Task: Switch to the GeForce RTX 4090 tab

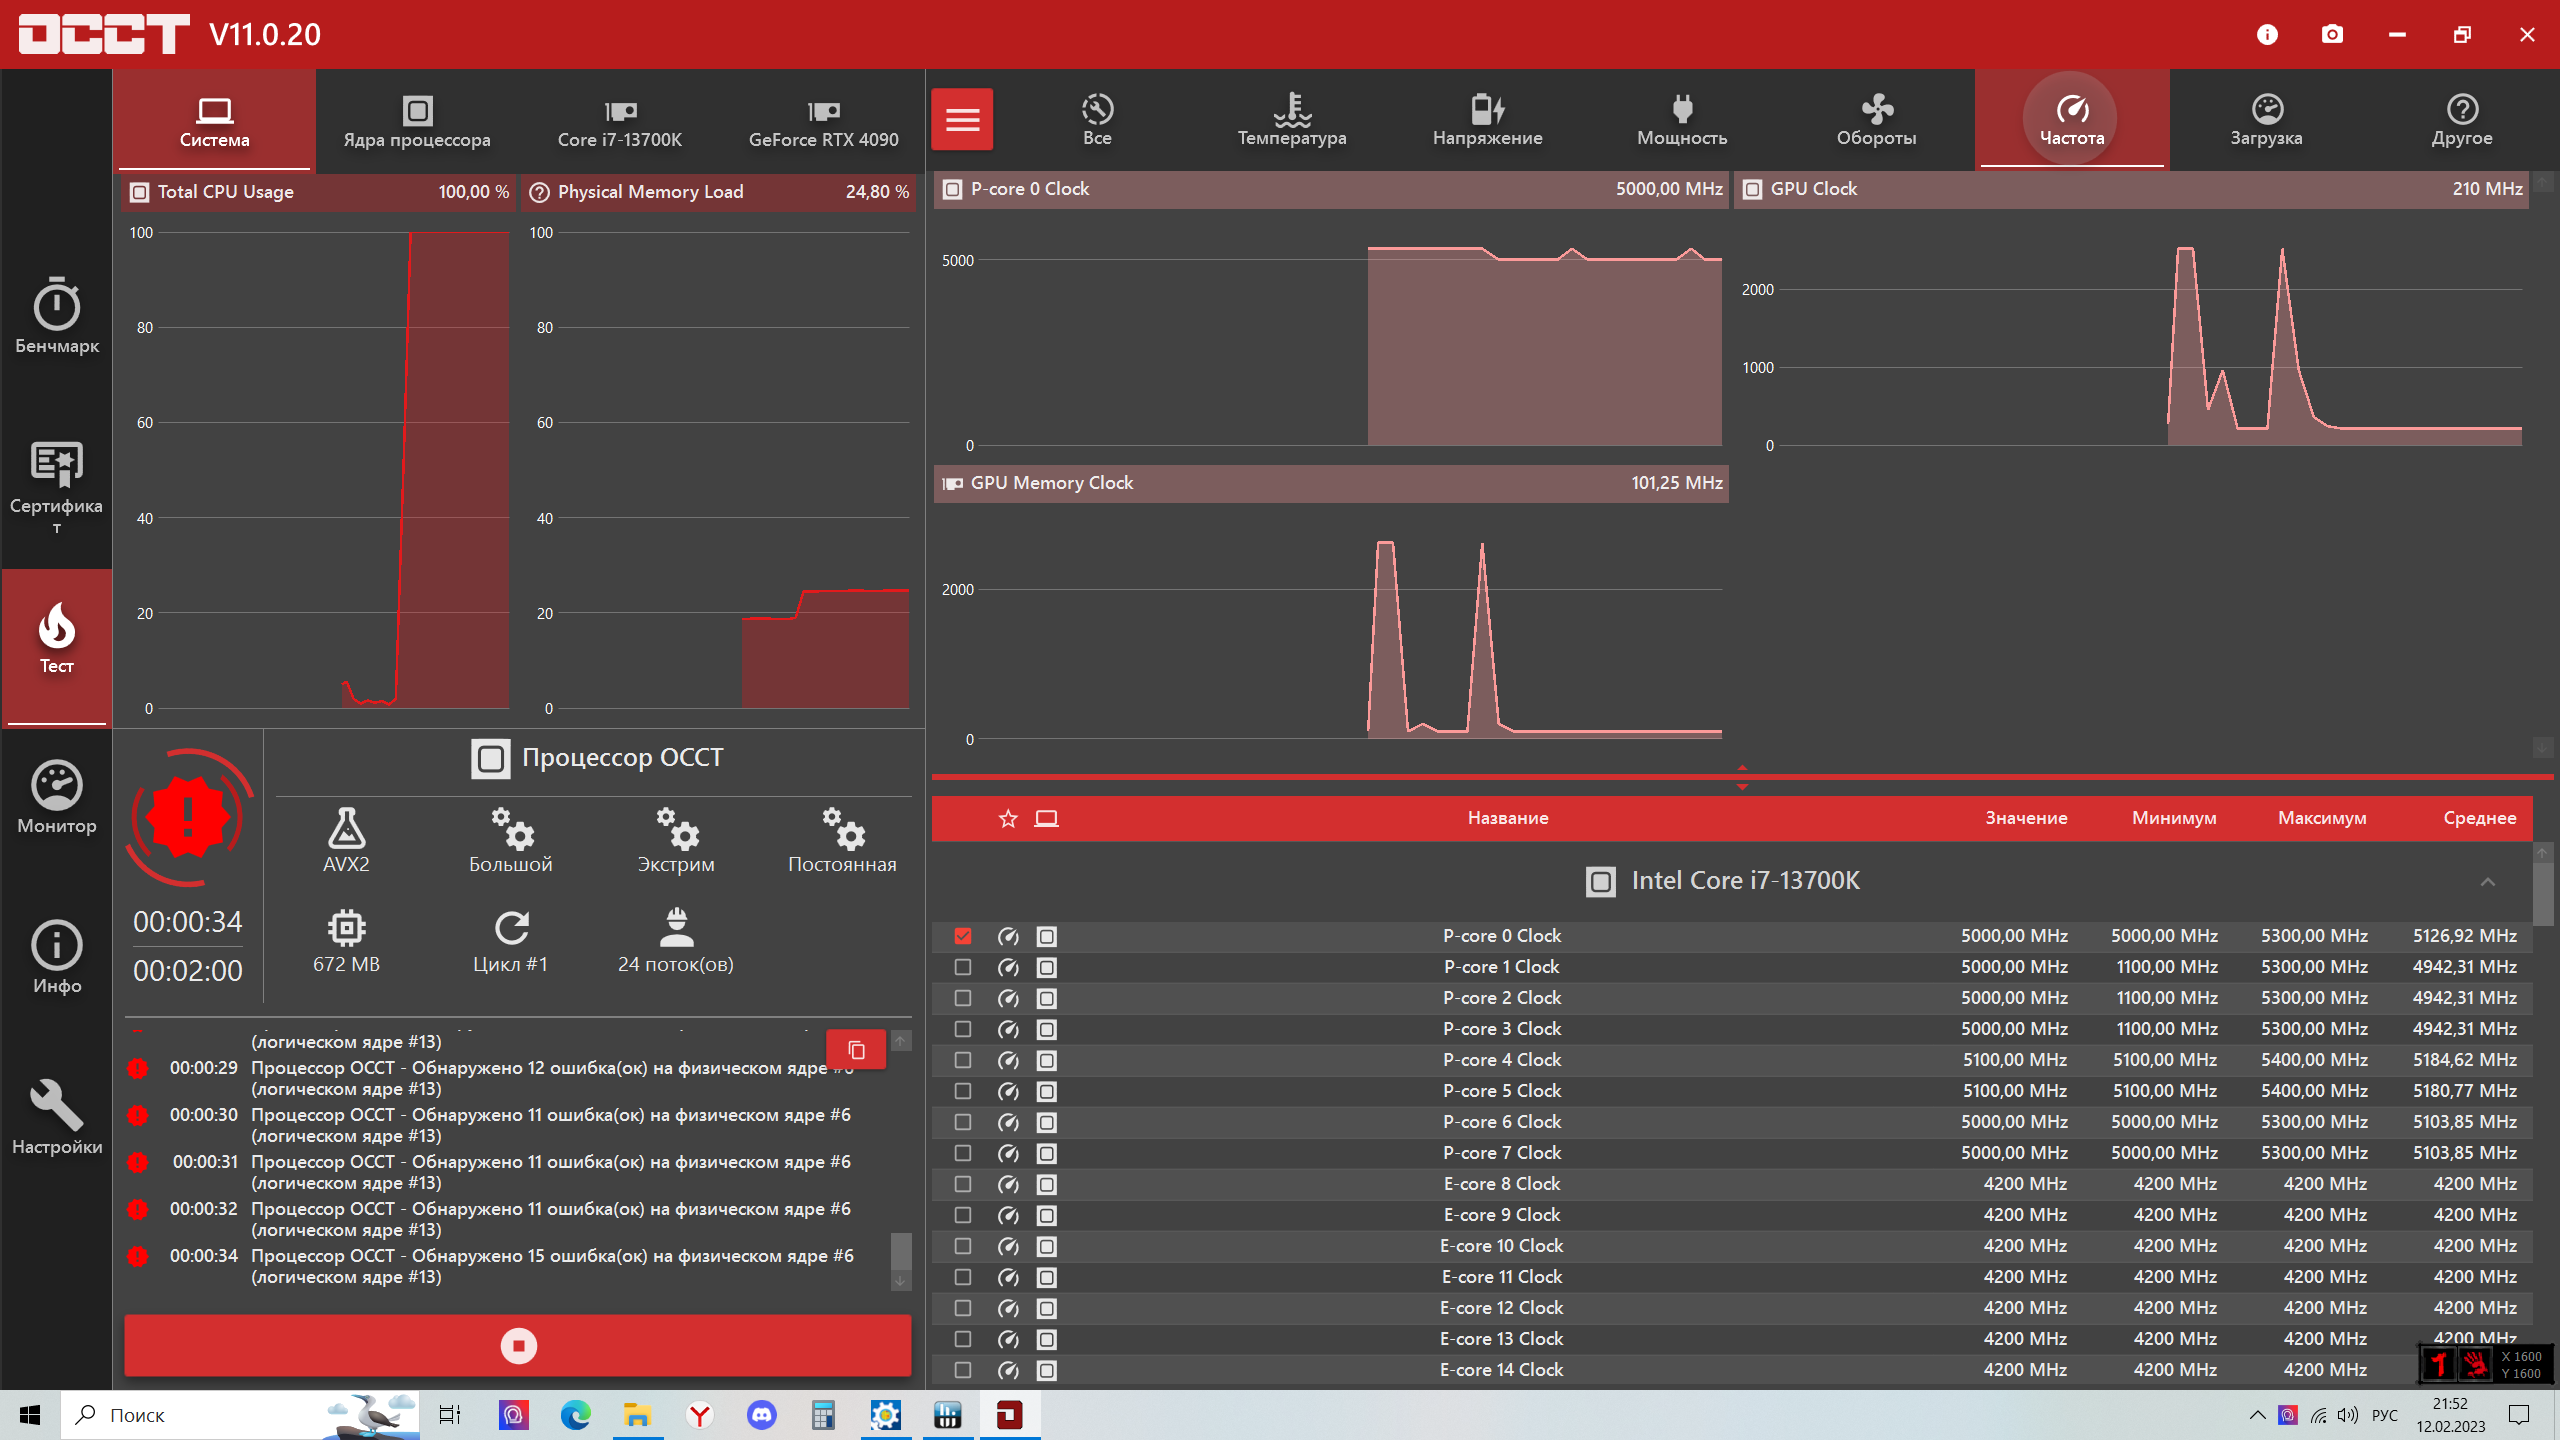Action: tap(823, 122)
